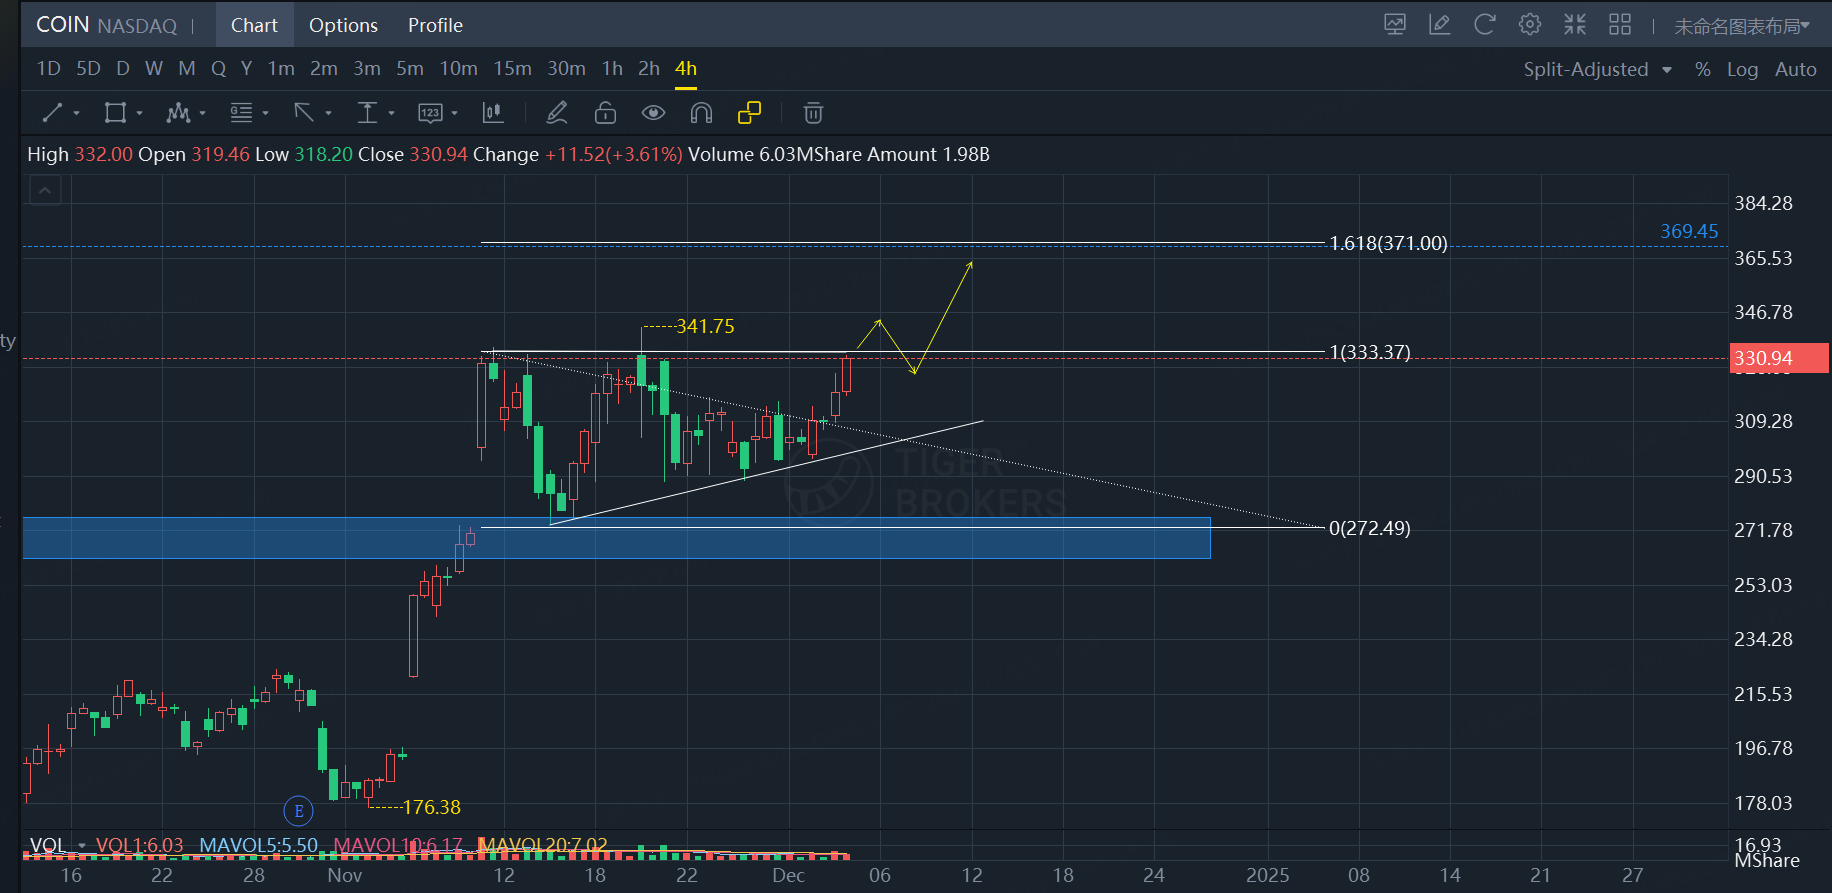Select the 4h timeframe

686,69
